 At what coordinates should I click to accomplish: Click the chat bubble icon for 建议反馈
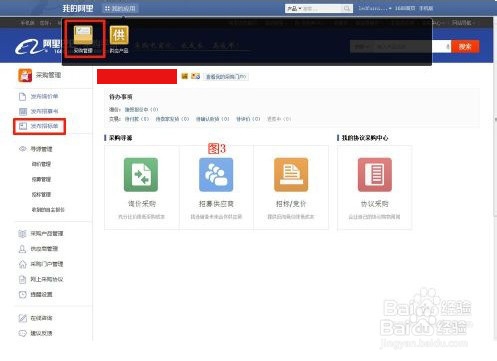22,333
